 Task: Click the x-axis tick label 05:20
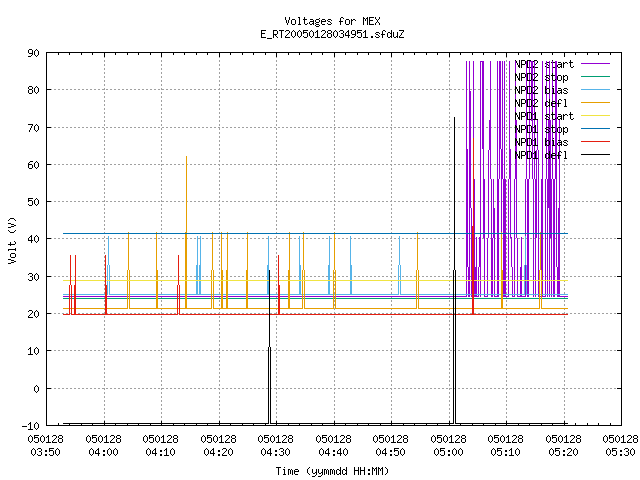click(564, 452)
